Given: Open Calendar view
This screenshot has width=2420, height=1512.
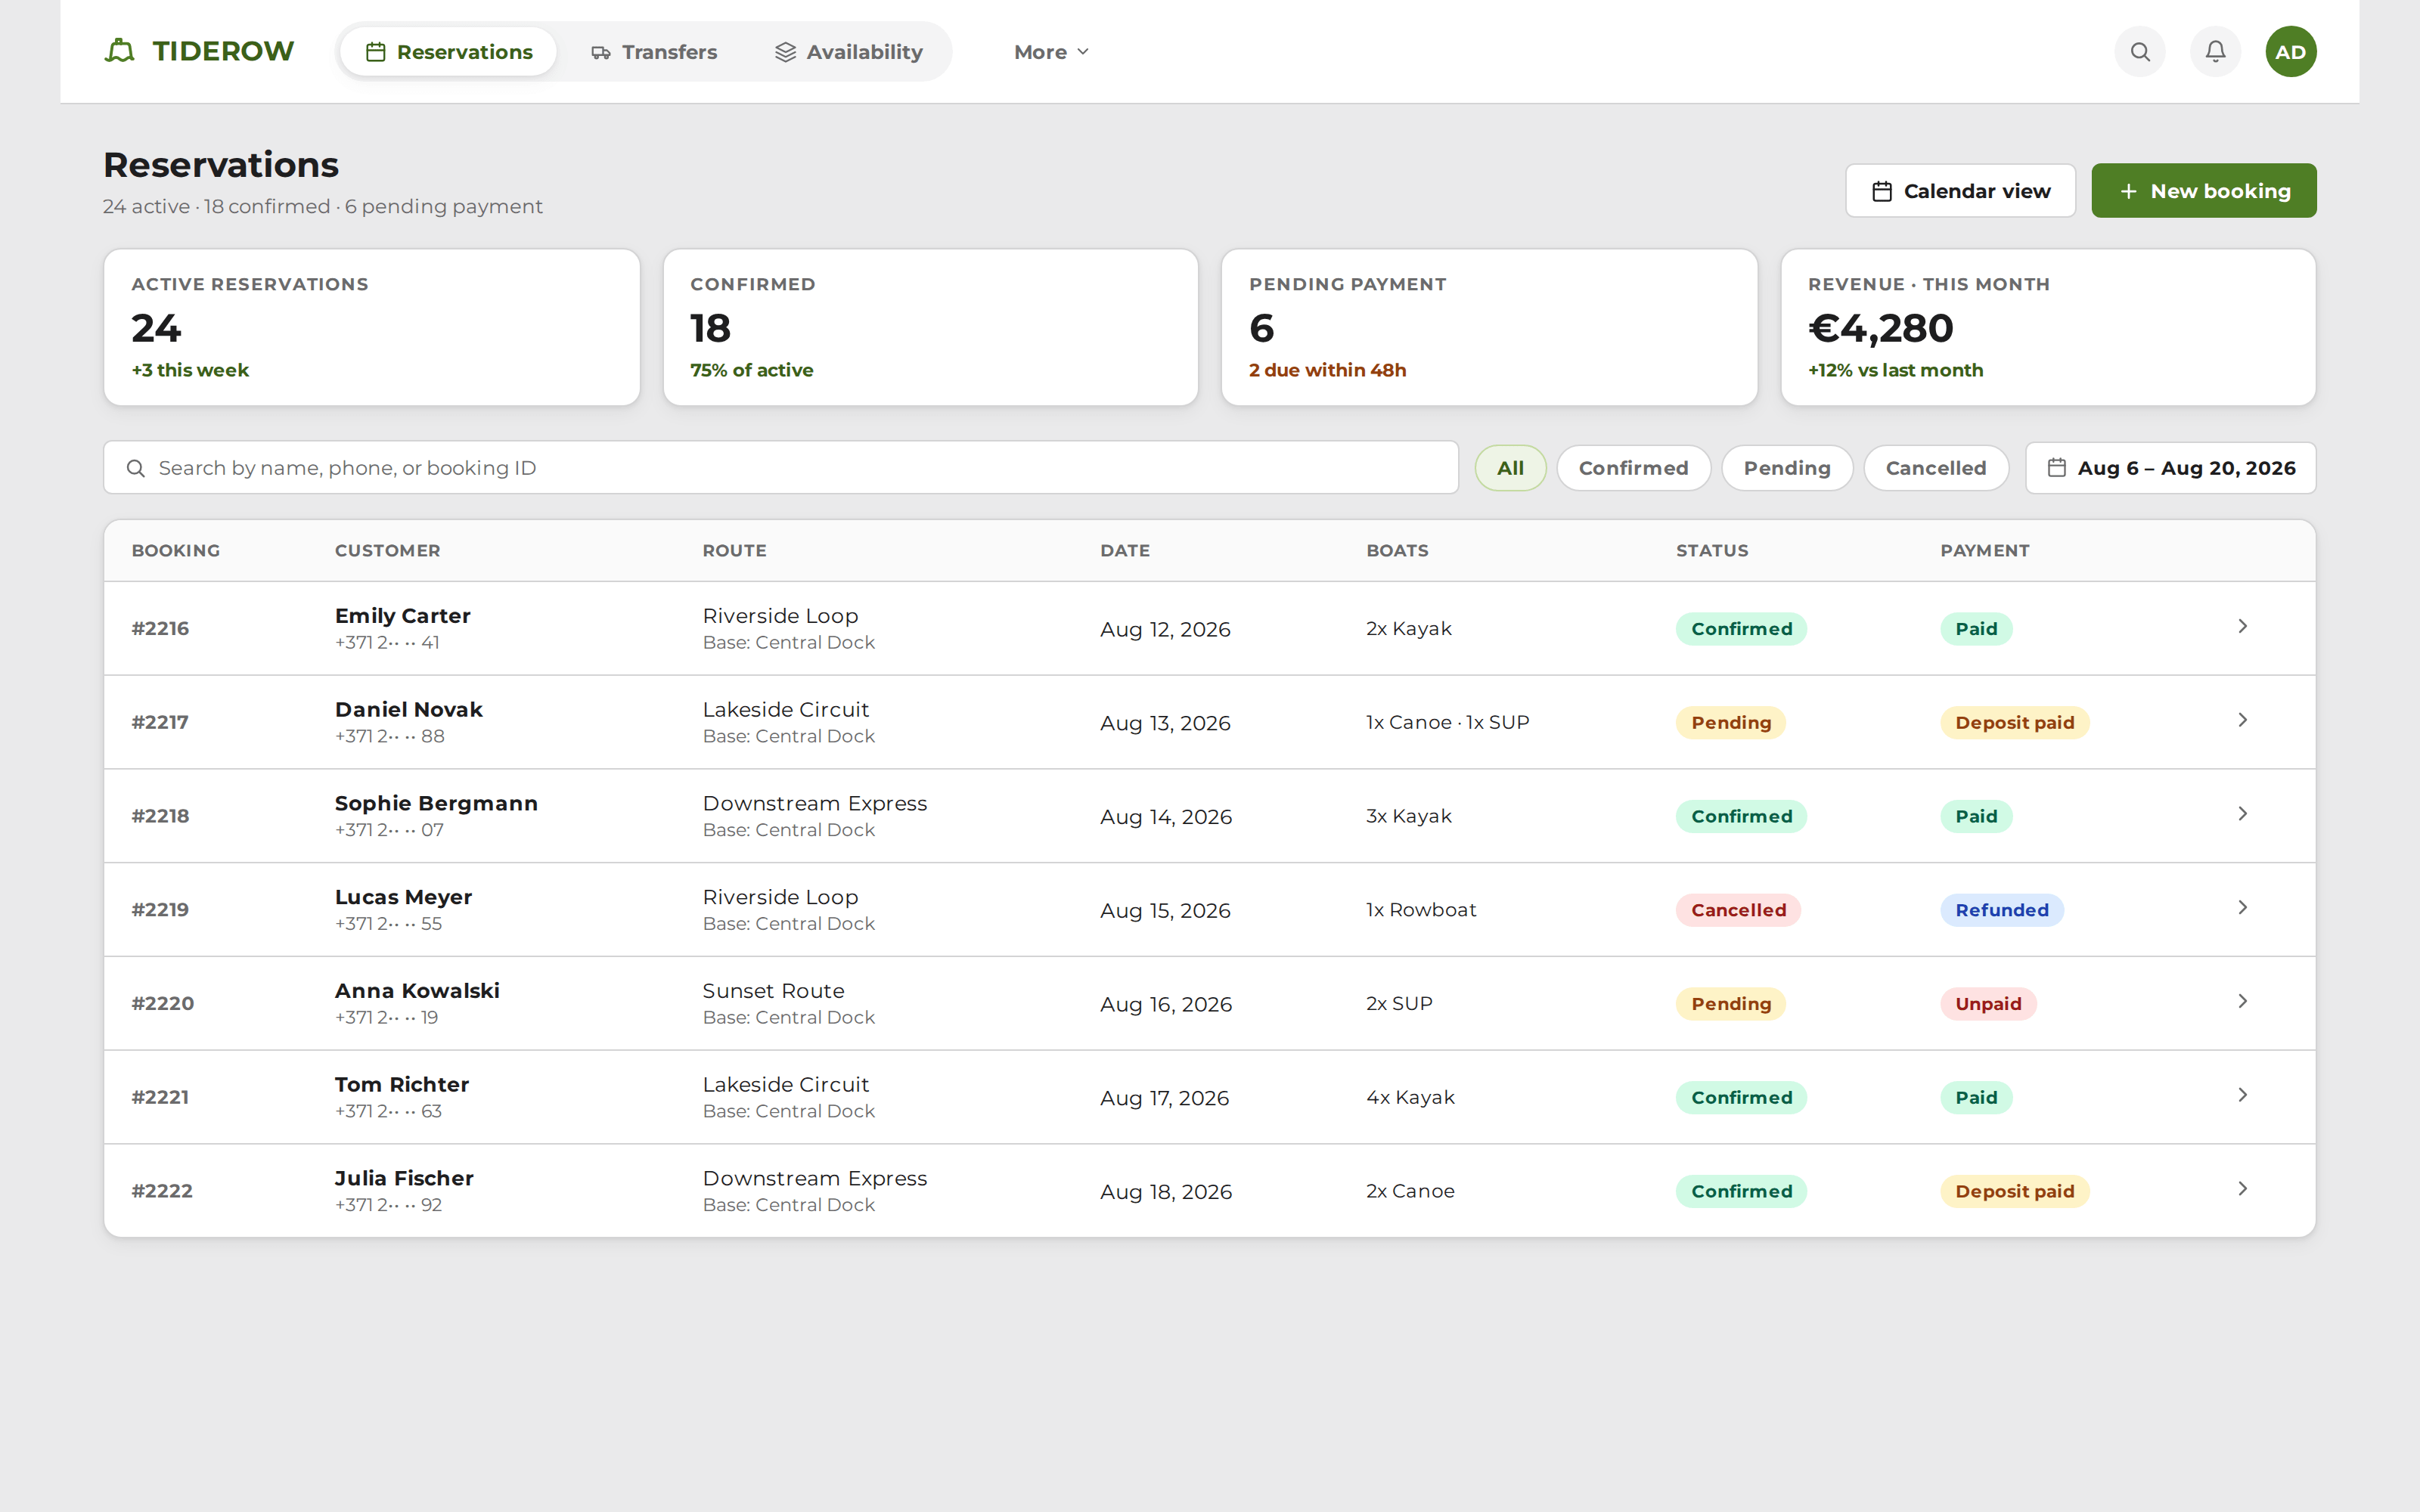Looking at the screenshot, I should [1960, 190].
